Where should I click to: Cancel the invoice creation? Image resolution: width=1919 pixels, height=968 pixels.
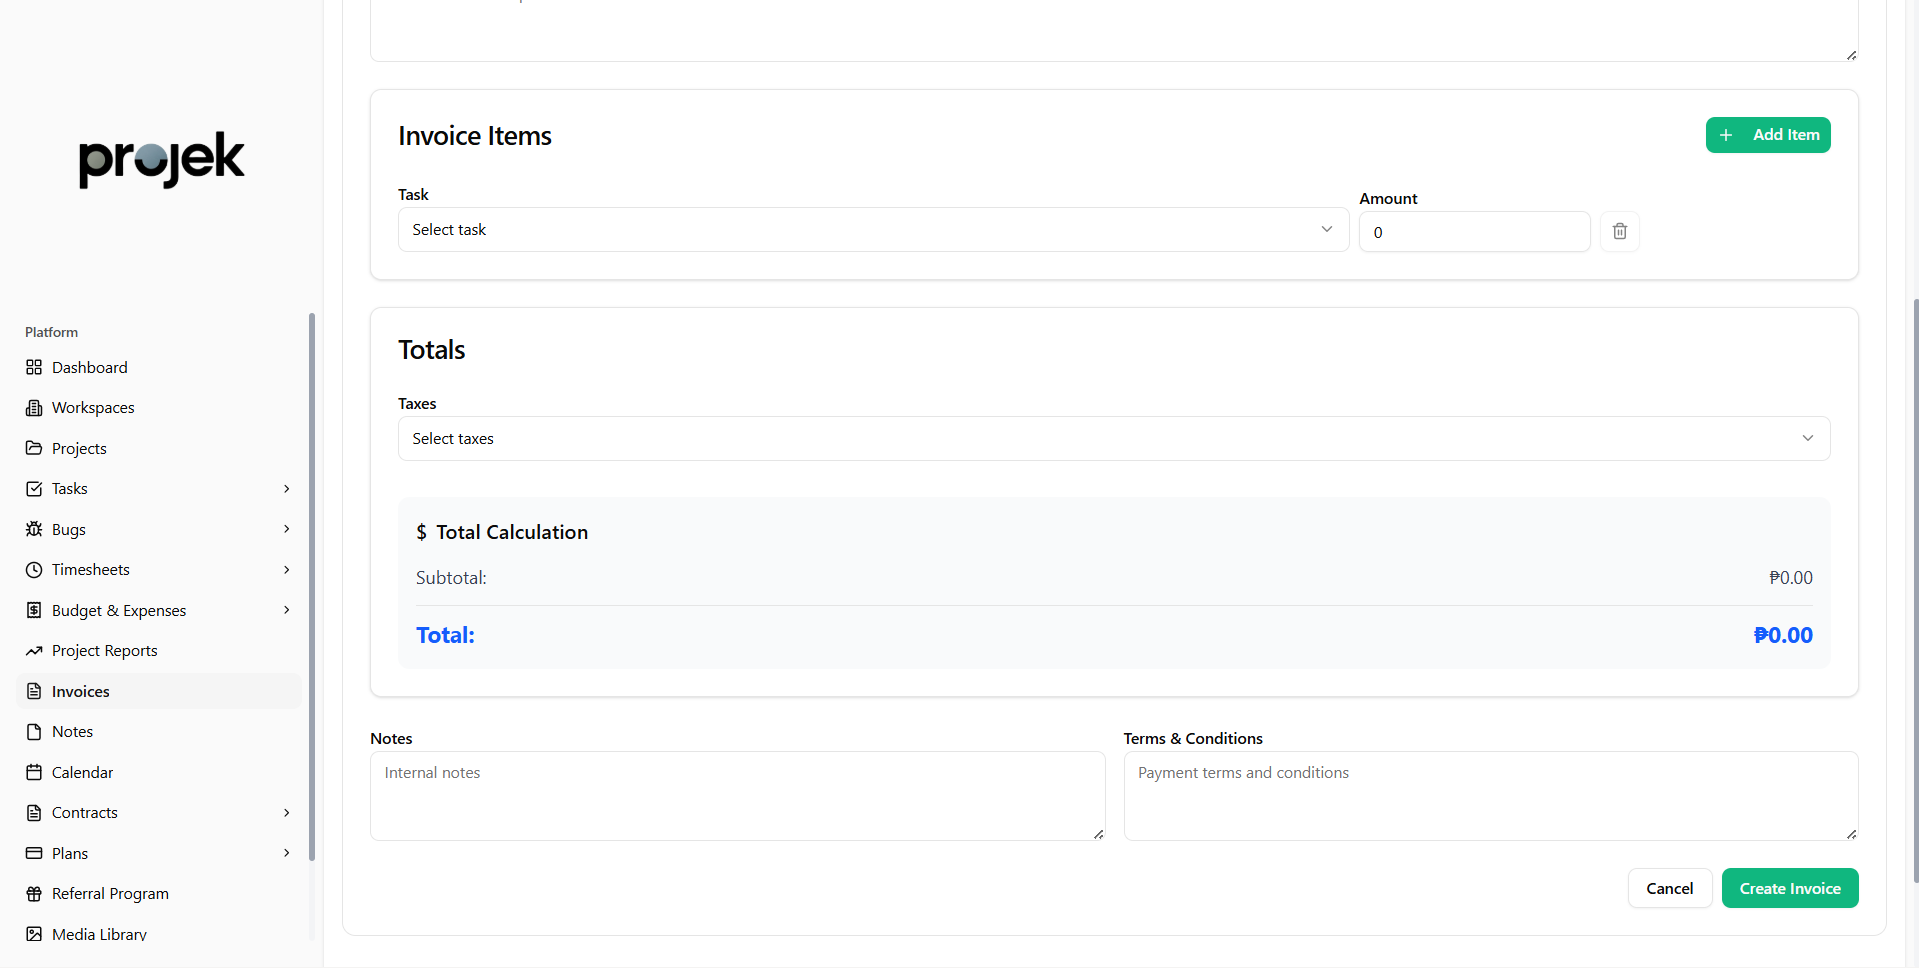pyautogui.click(x=1669, y=888)
